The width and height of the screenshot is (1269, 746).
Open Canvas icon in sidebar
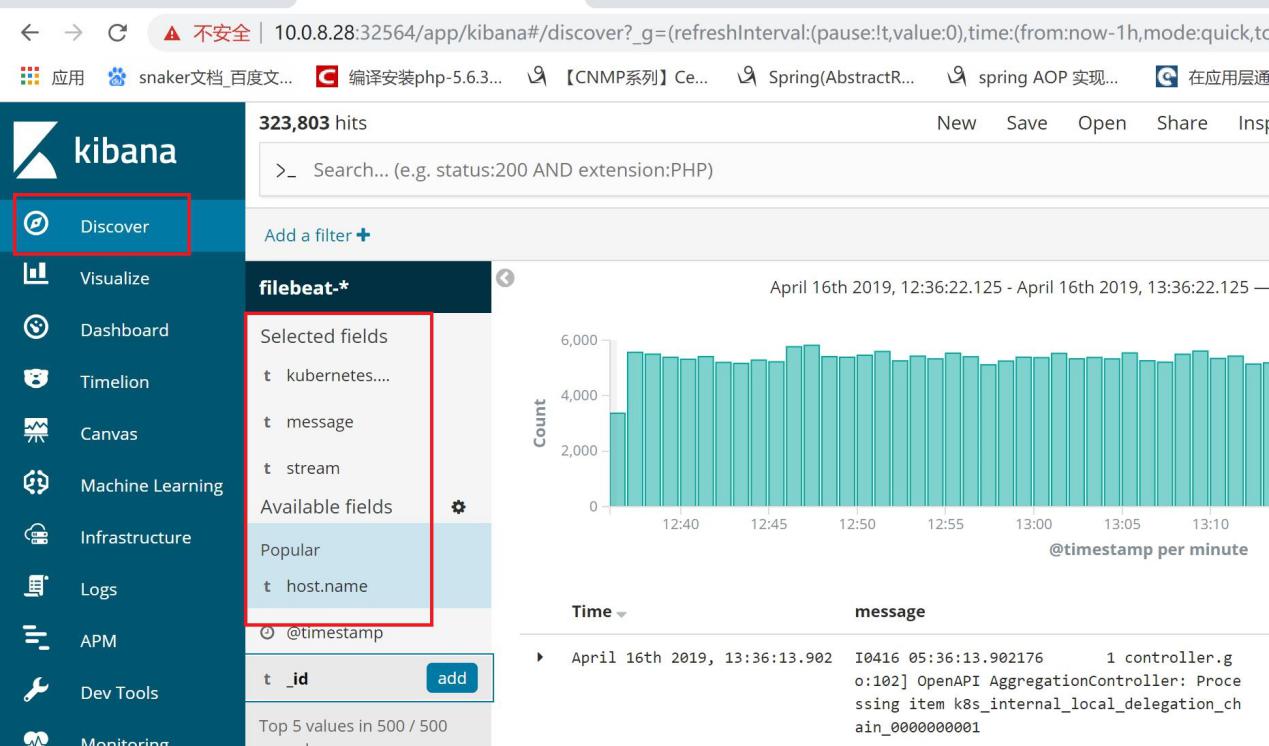37,433
